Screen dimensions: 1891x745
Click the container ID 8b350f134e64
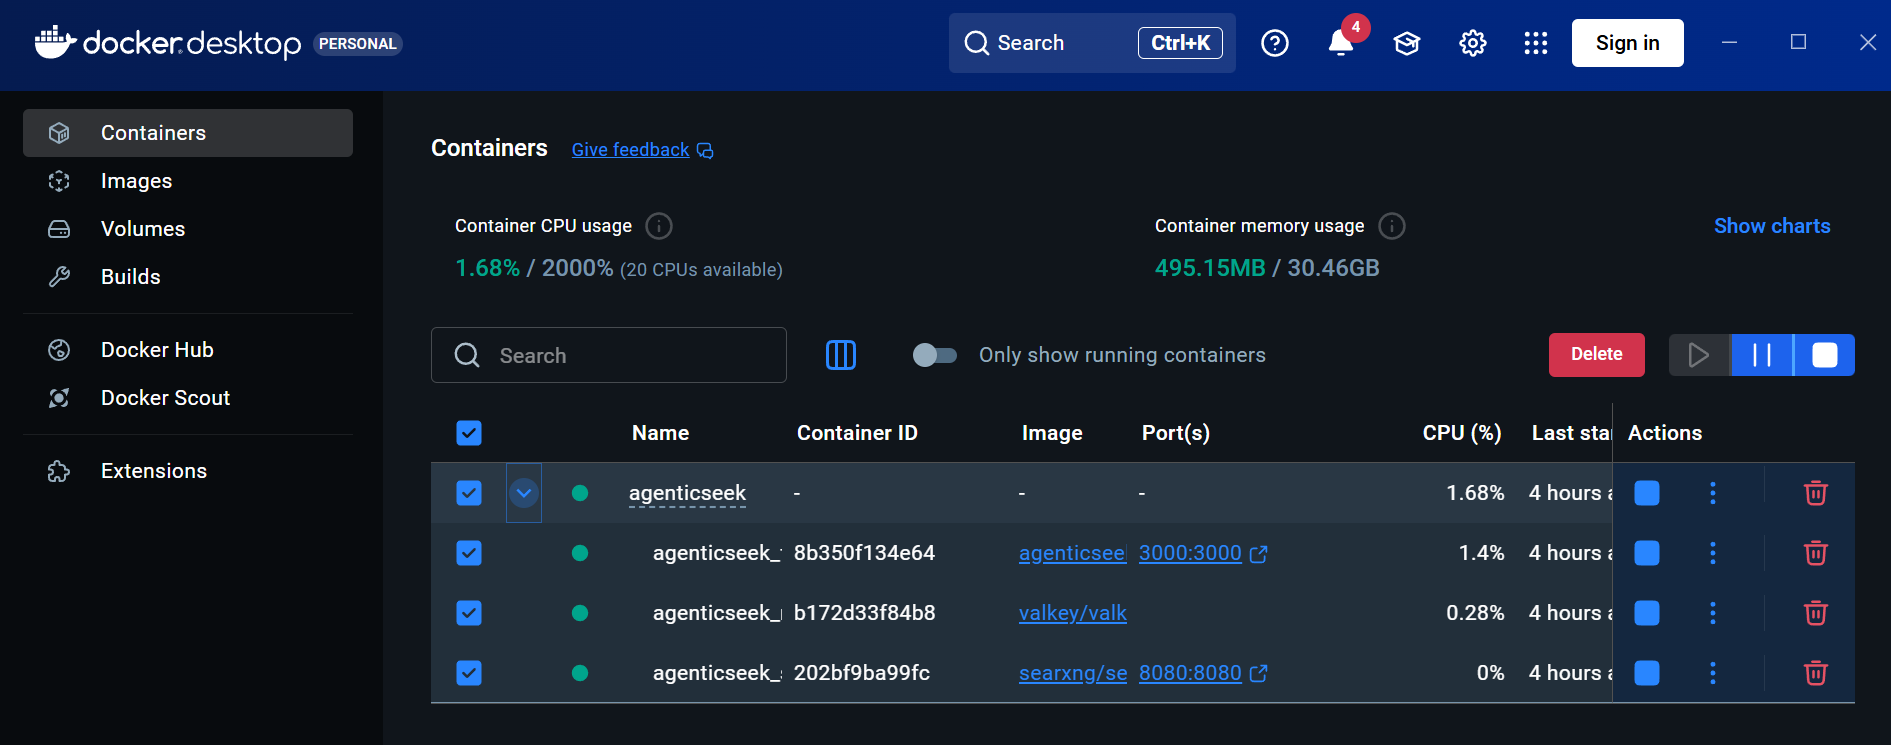tap(864, 553)
